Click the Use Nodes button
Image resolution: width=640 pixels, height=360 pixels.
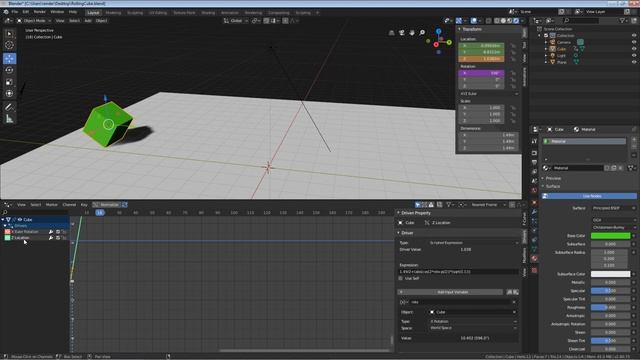[x=589, y=196]
